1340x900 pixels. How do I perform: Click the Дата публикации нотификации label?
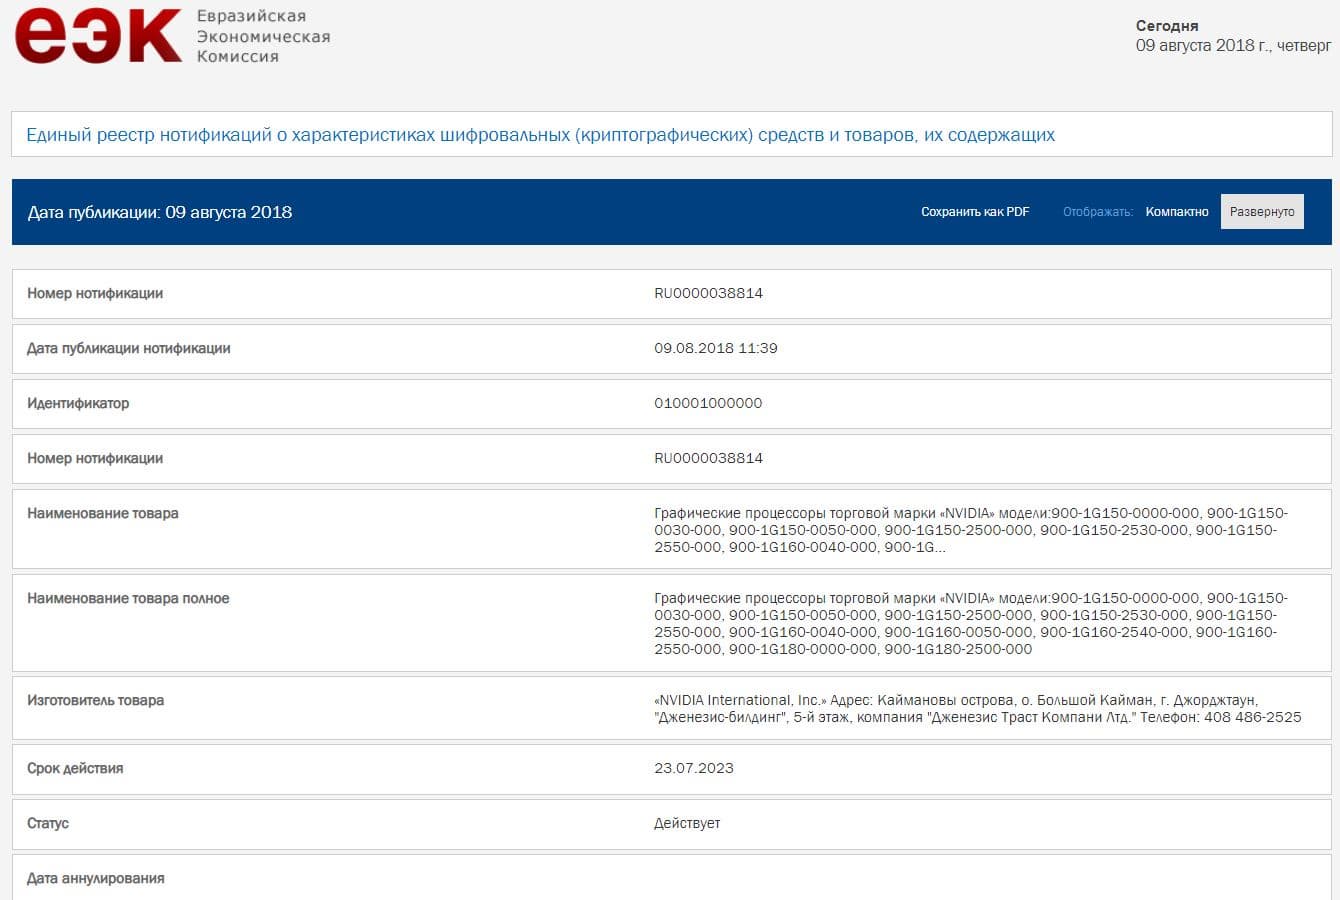tap(129, 348)
